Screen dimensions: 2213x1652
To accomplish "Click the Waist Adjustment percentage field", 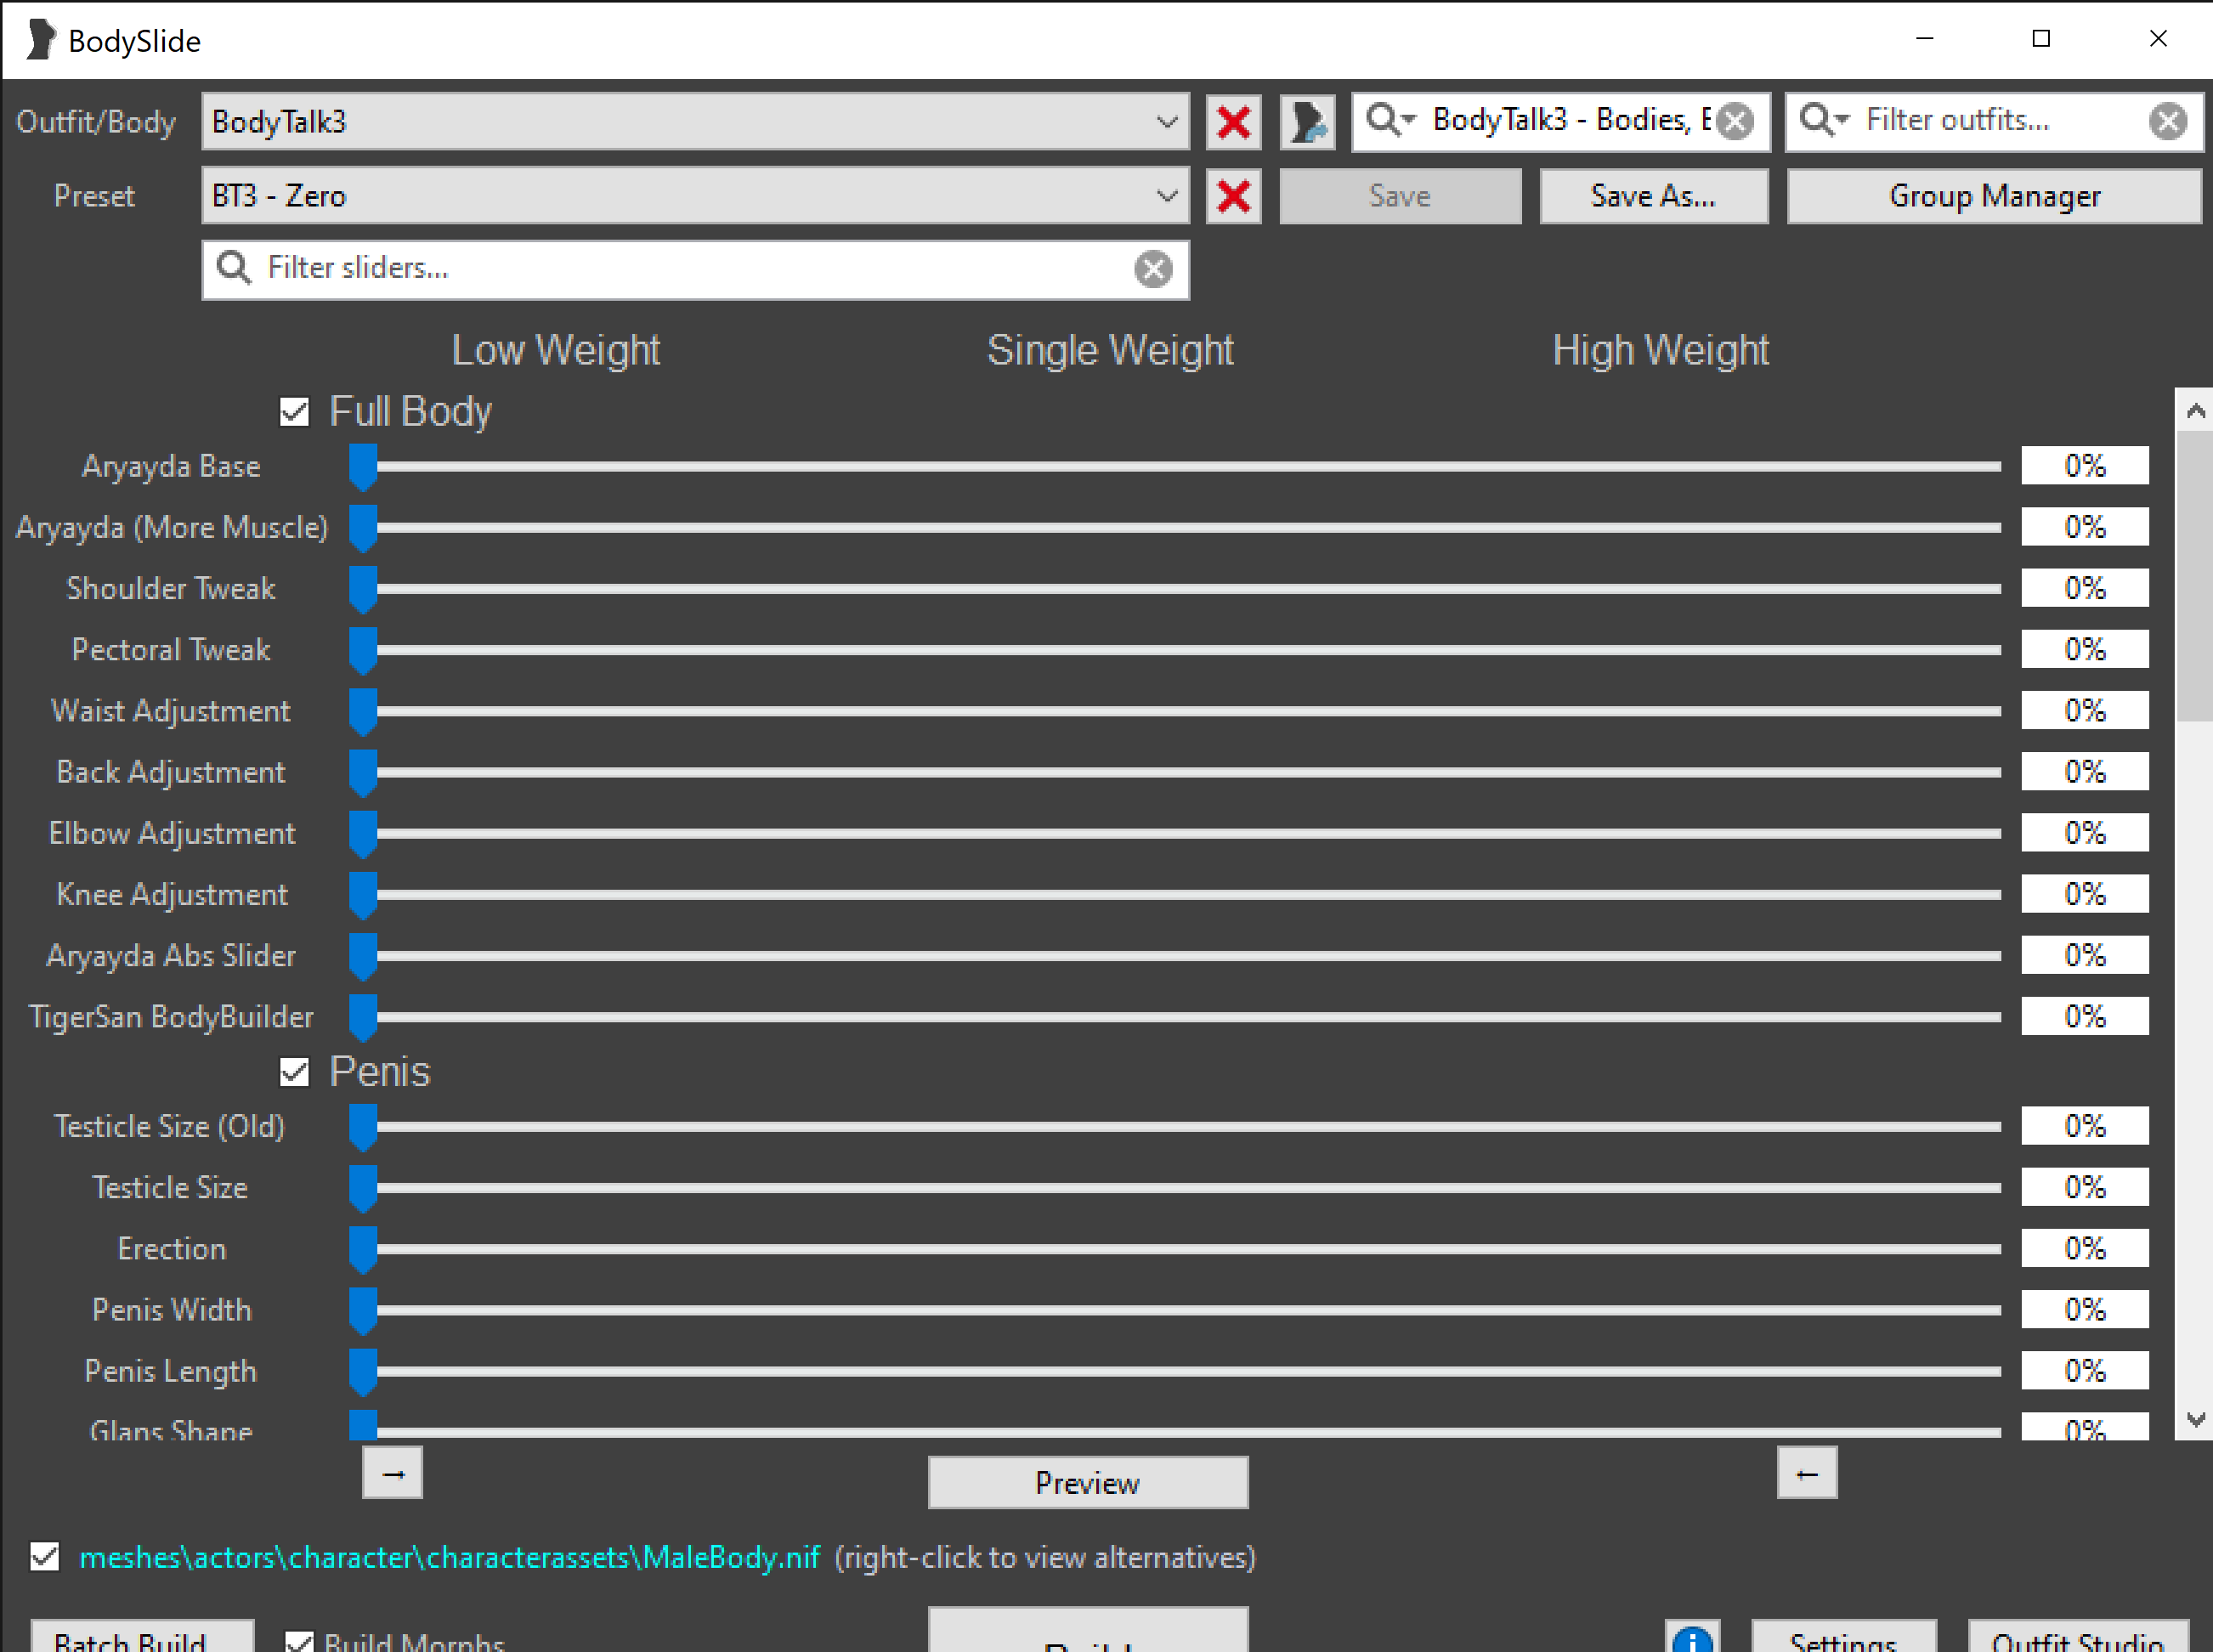I will (2084, 711).
